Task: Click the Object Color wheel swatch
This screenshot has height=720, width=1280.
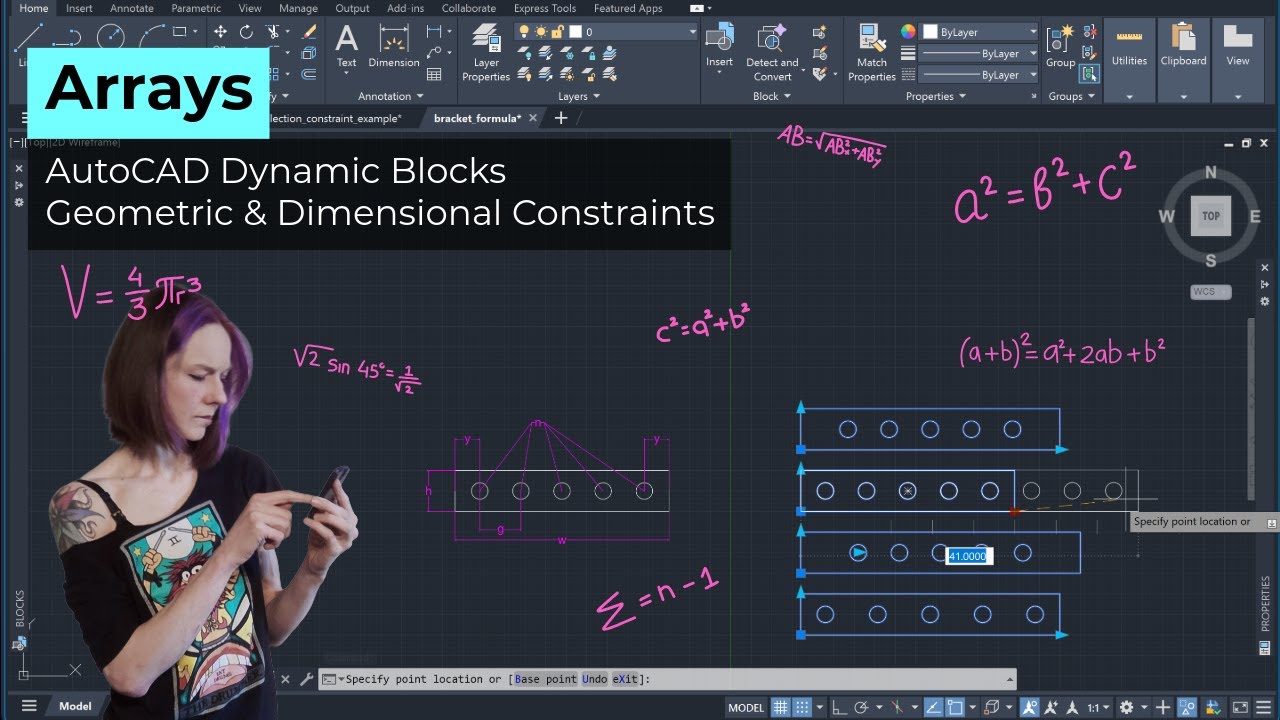Action: (908, 32)
